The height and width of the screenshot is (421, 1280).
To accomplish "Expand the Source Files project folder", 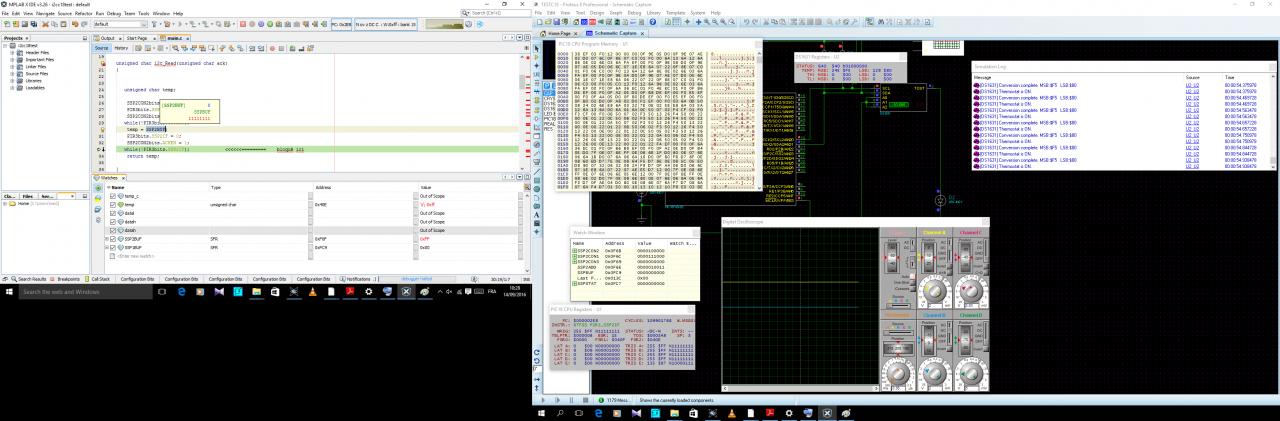I will pyautogui.click(x=13, y=73).
